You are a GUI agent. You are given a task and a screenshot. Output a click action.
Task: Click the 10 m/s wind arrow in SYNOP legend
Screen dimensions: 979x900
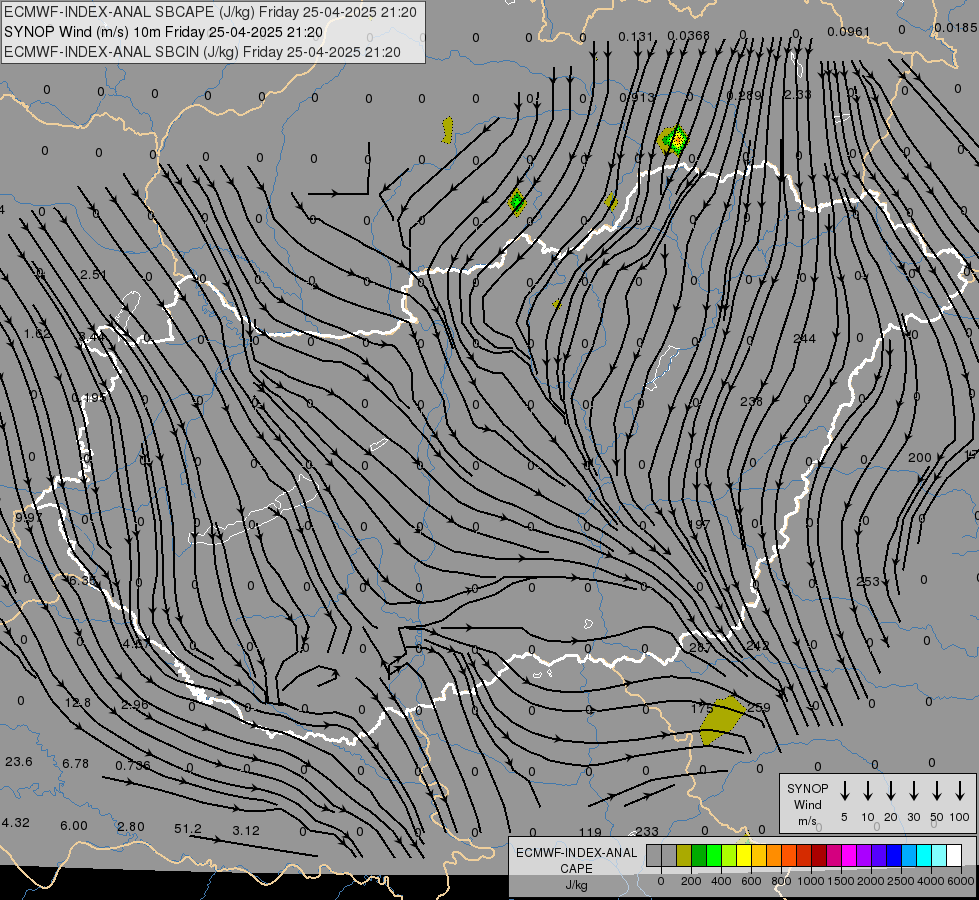(x=867, y=790)
